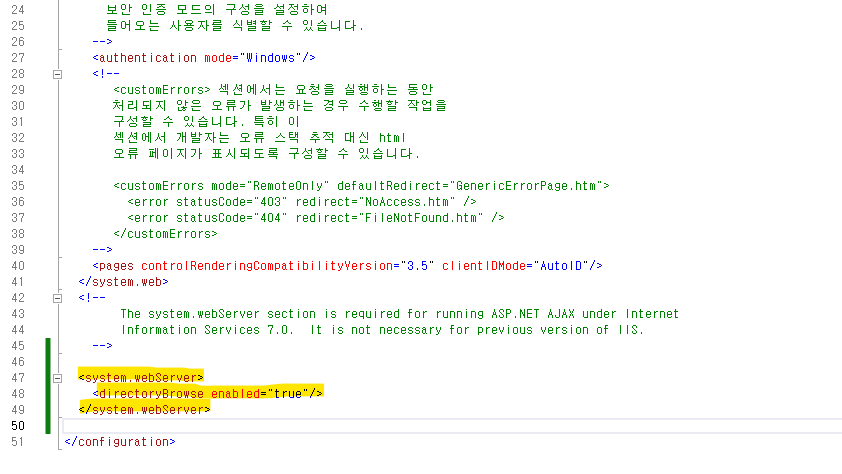Screen dimensions: 842x474
Task: Click the comment end marker on line 39
Action: point(102,250)
